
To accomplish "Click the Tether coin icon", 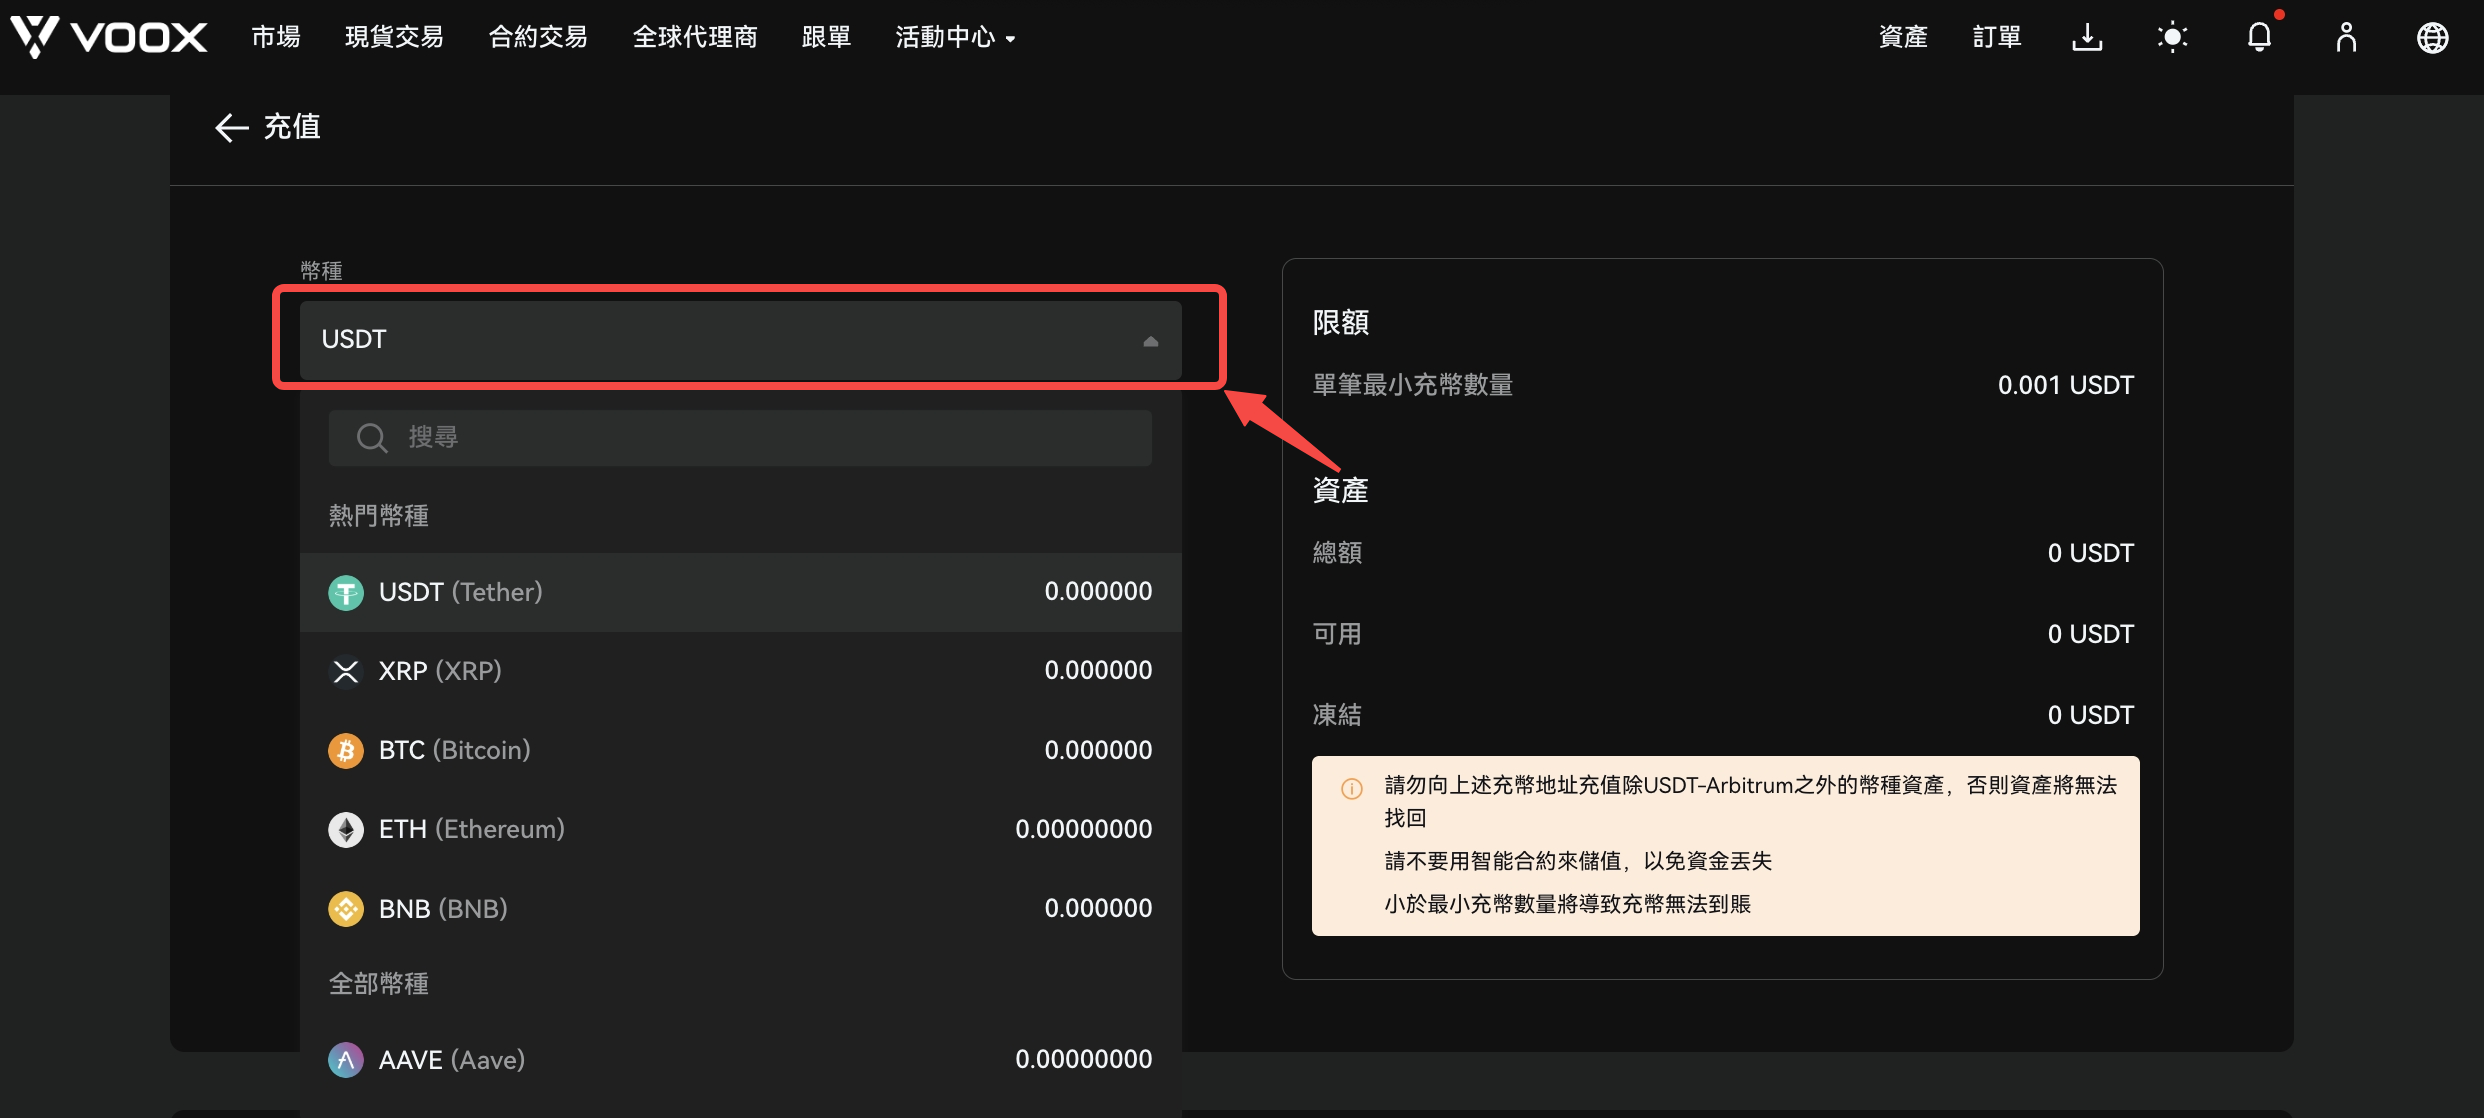I will [346, 593].
